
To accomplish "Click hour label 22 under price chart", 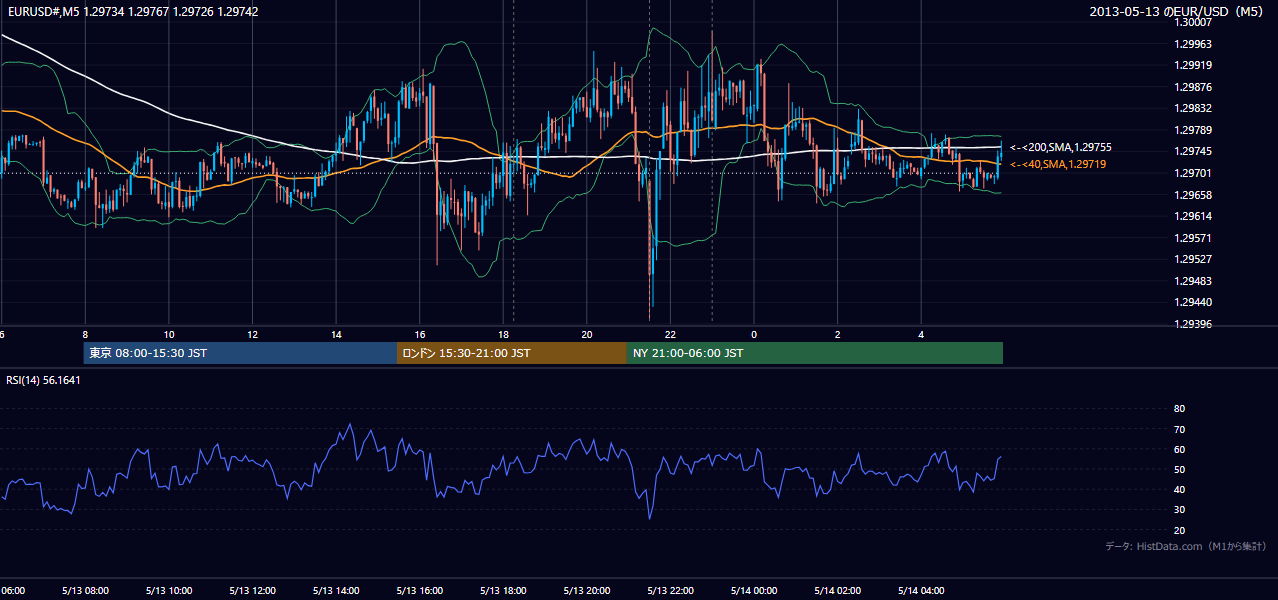I will point(671,334).
